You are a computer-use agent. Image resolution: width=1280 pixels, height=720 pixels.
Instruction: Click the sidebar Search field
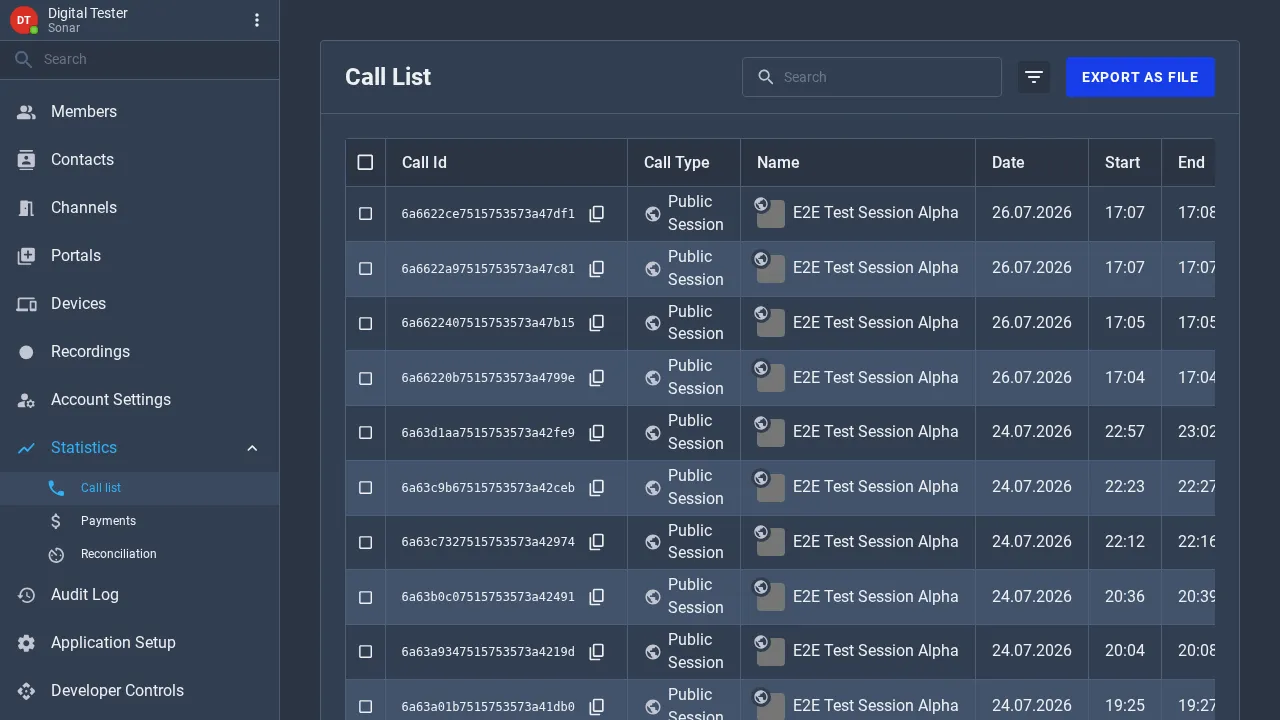coord(140,59)
